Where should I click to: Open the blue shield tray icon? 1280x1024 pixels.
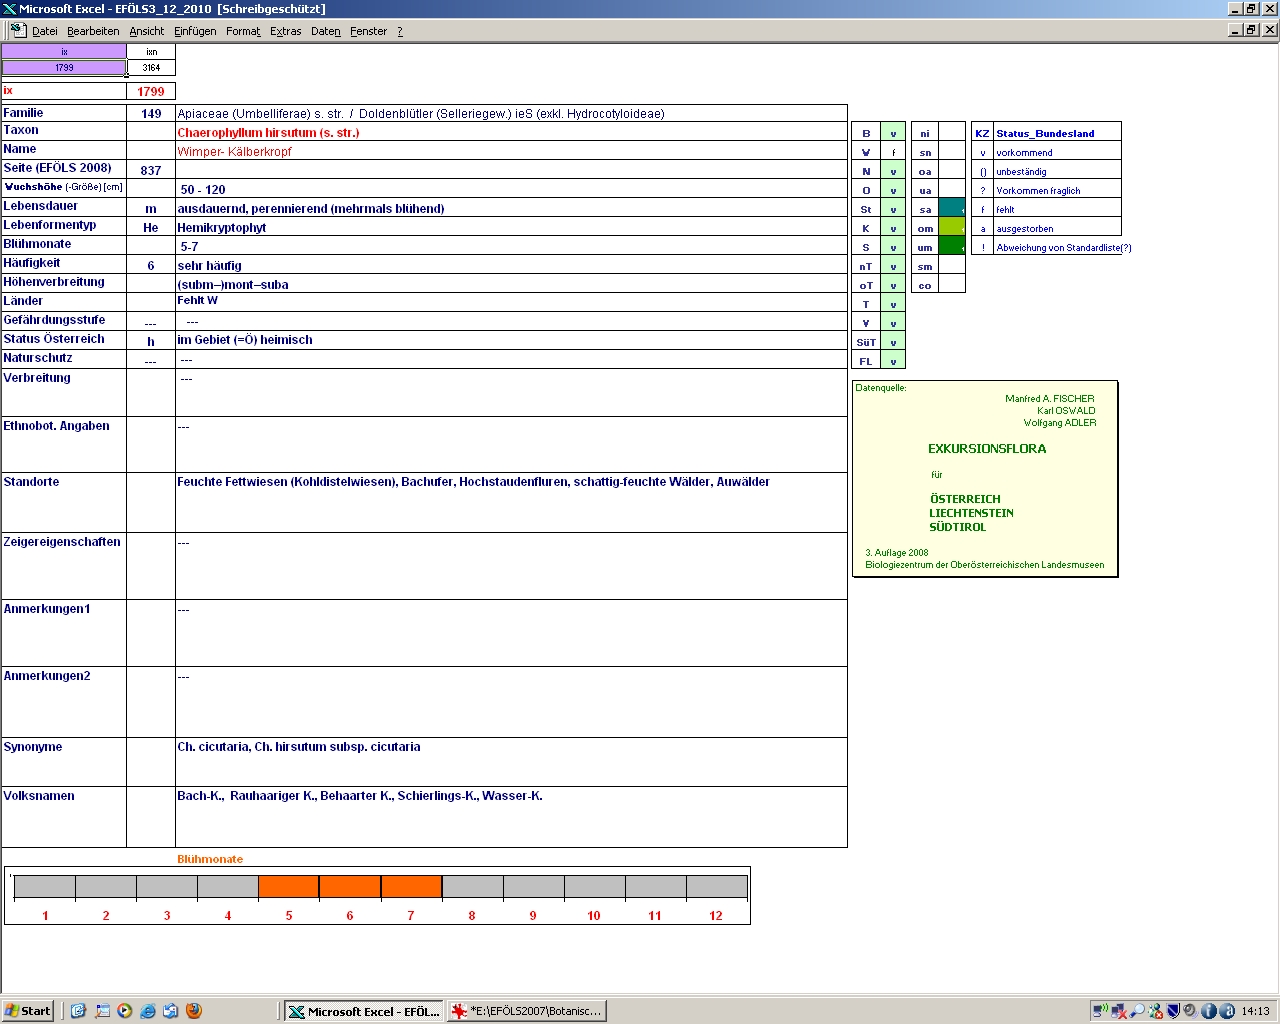1173,1011
